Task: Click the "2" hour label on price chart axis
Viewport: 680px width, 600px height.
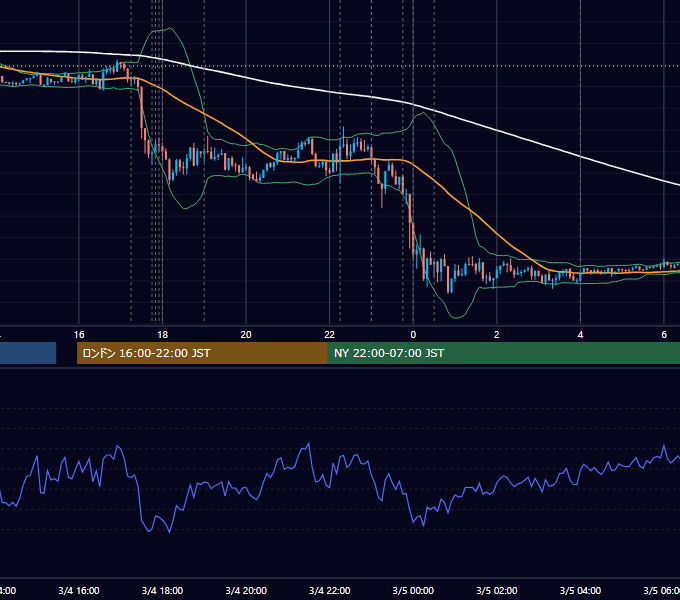Action: pos(497,335)
